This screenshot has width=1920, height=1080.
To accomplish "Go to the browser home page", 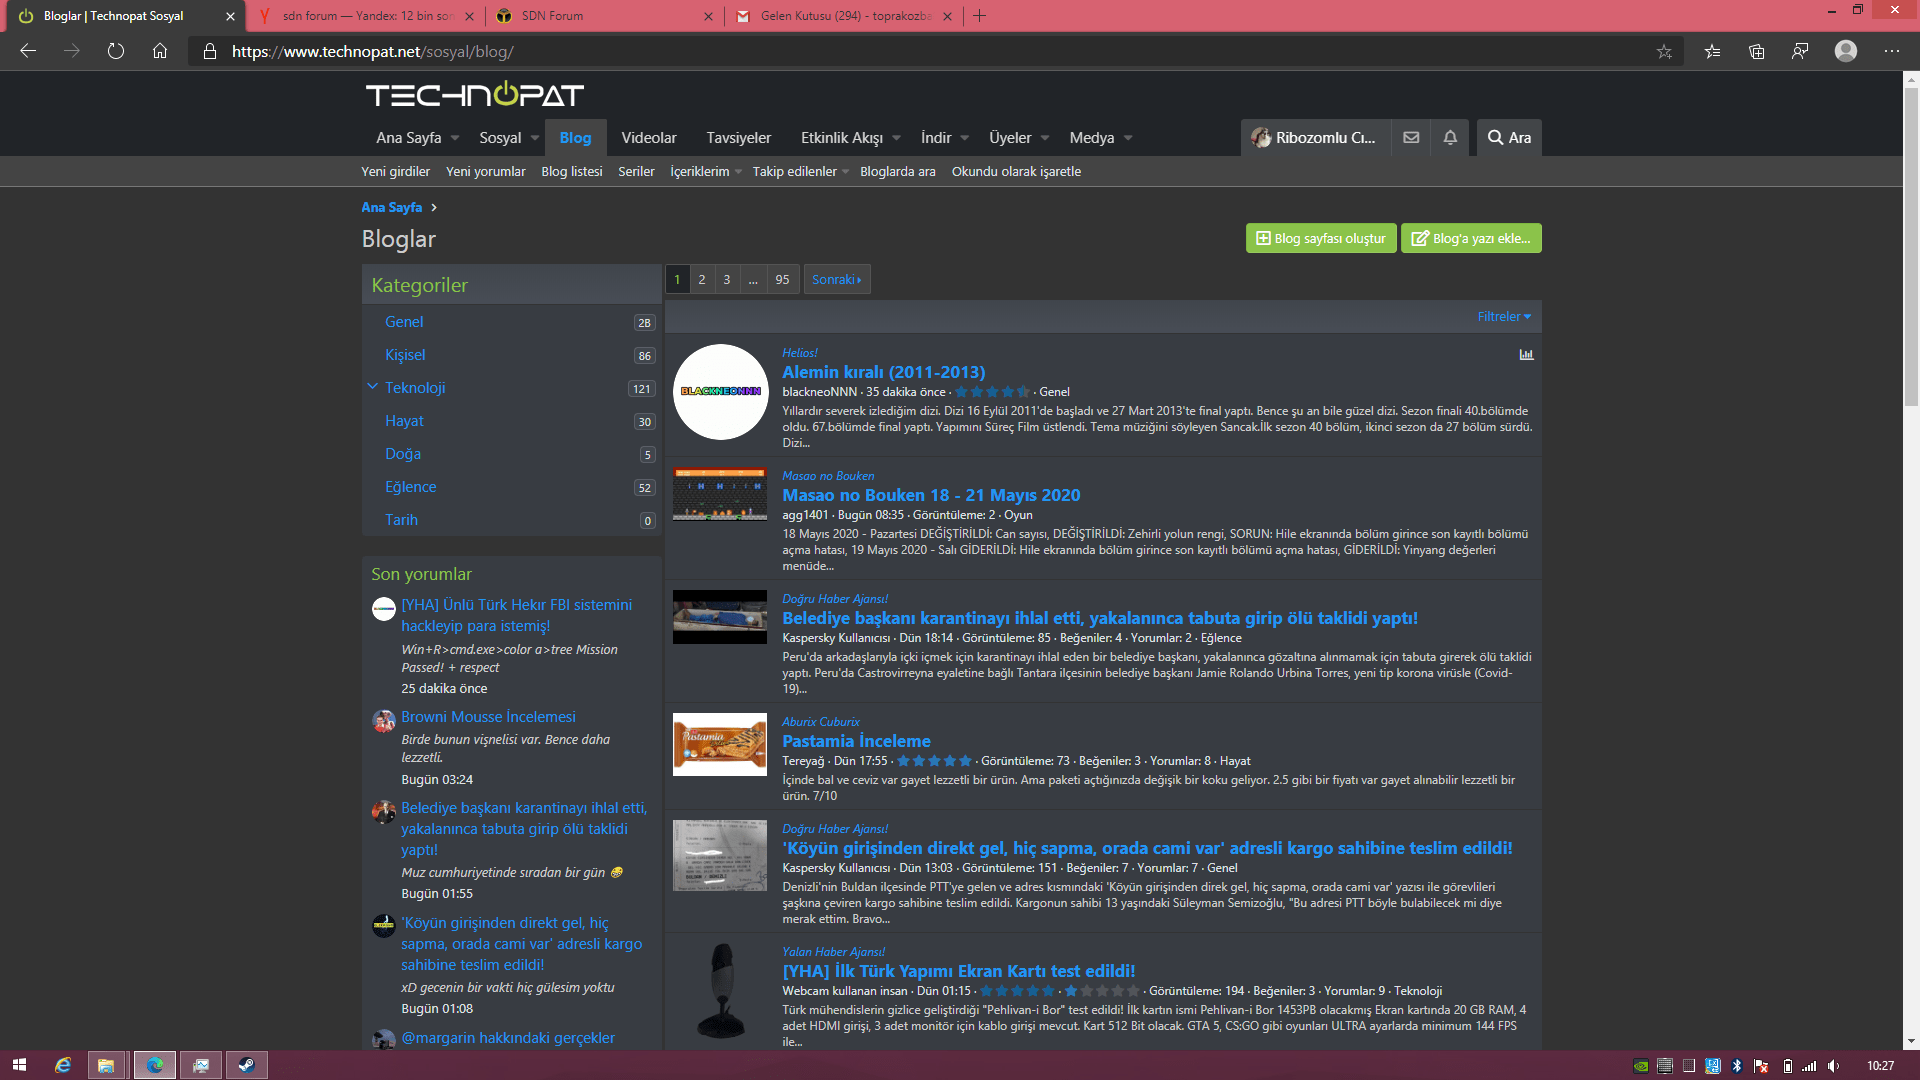I will (160, 51).
